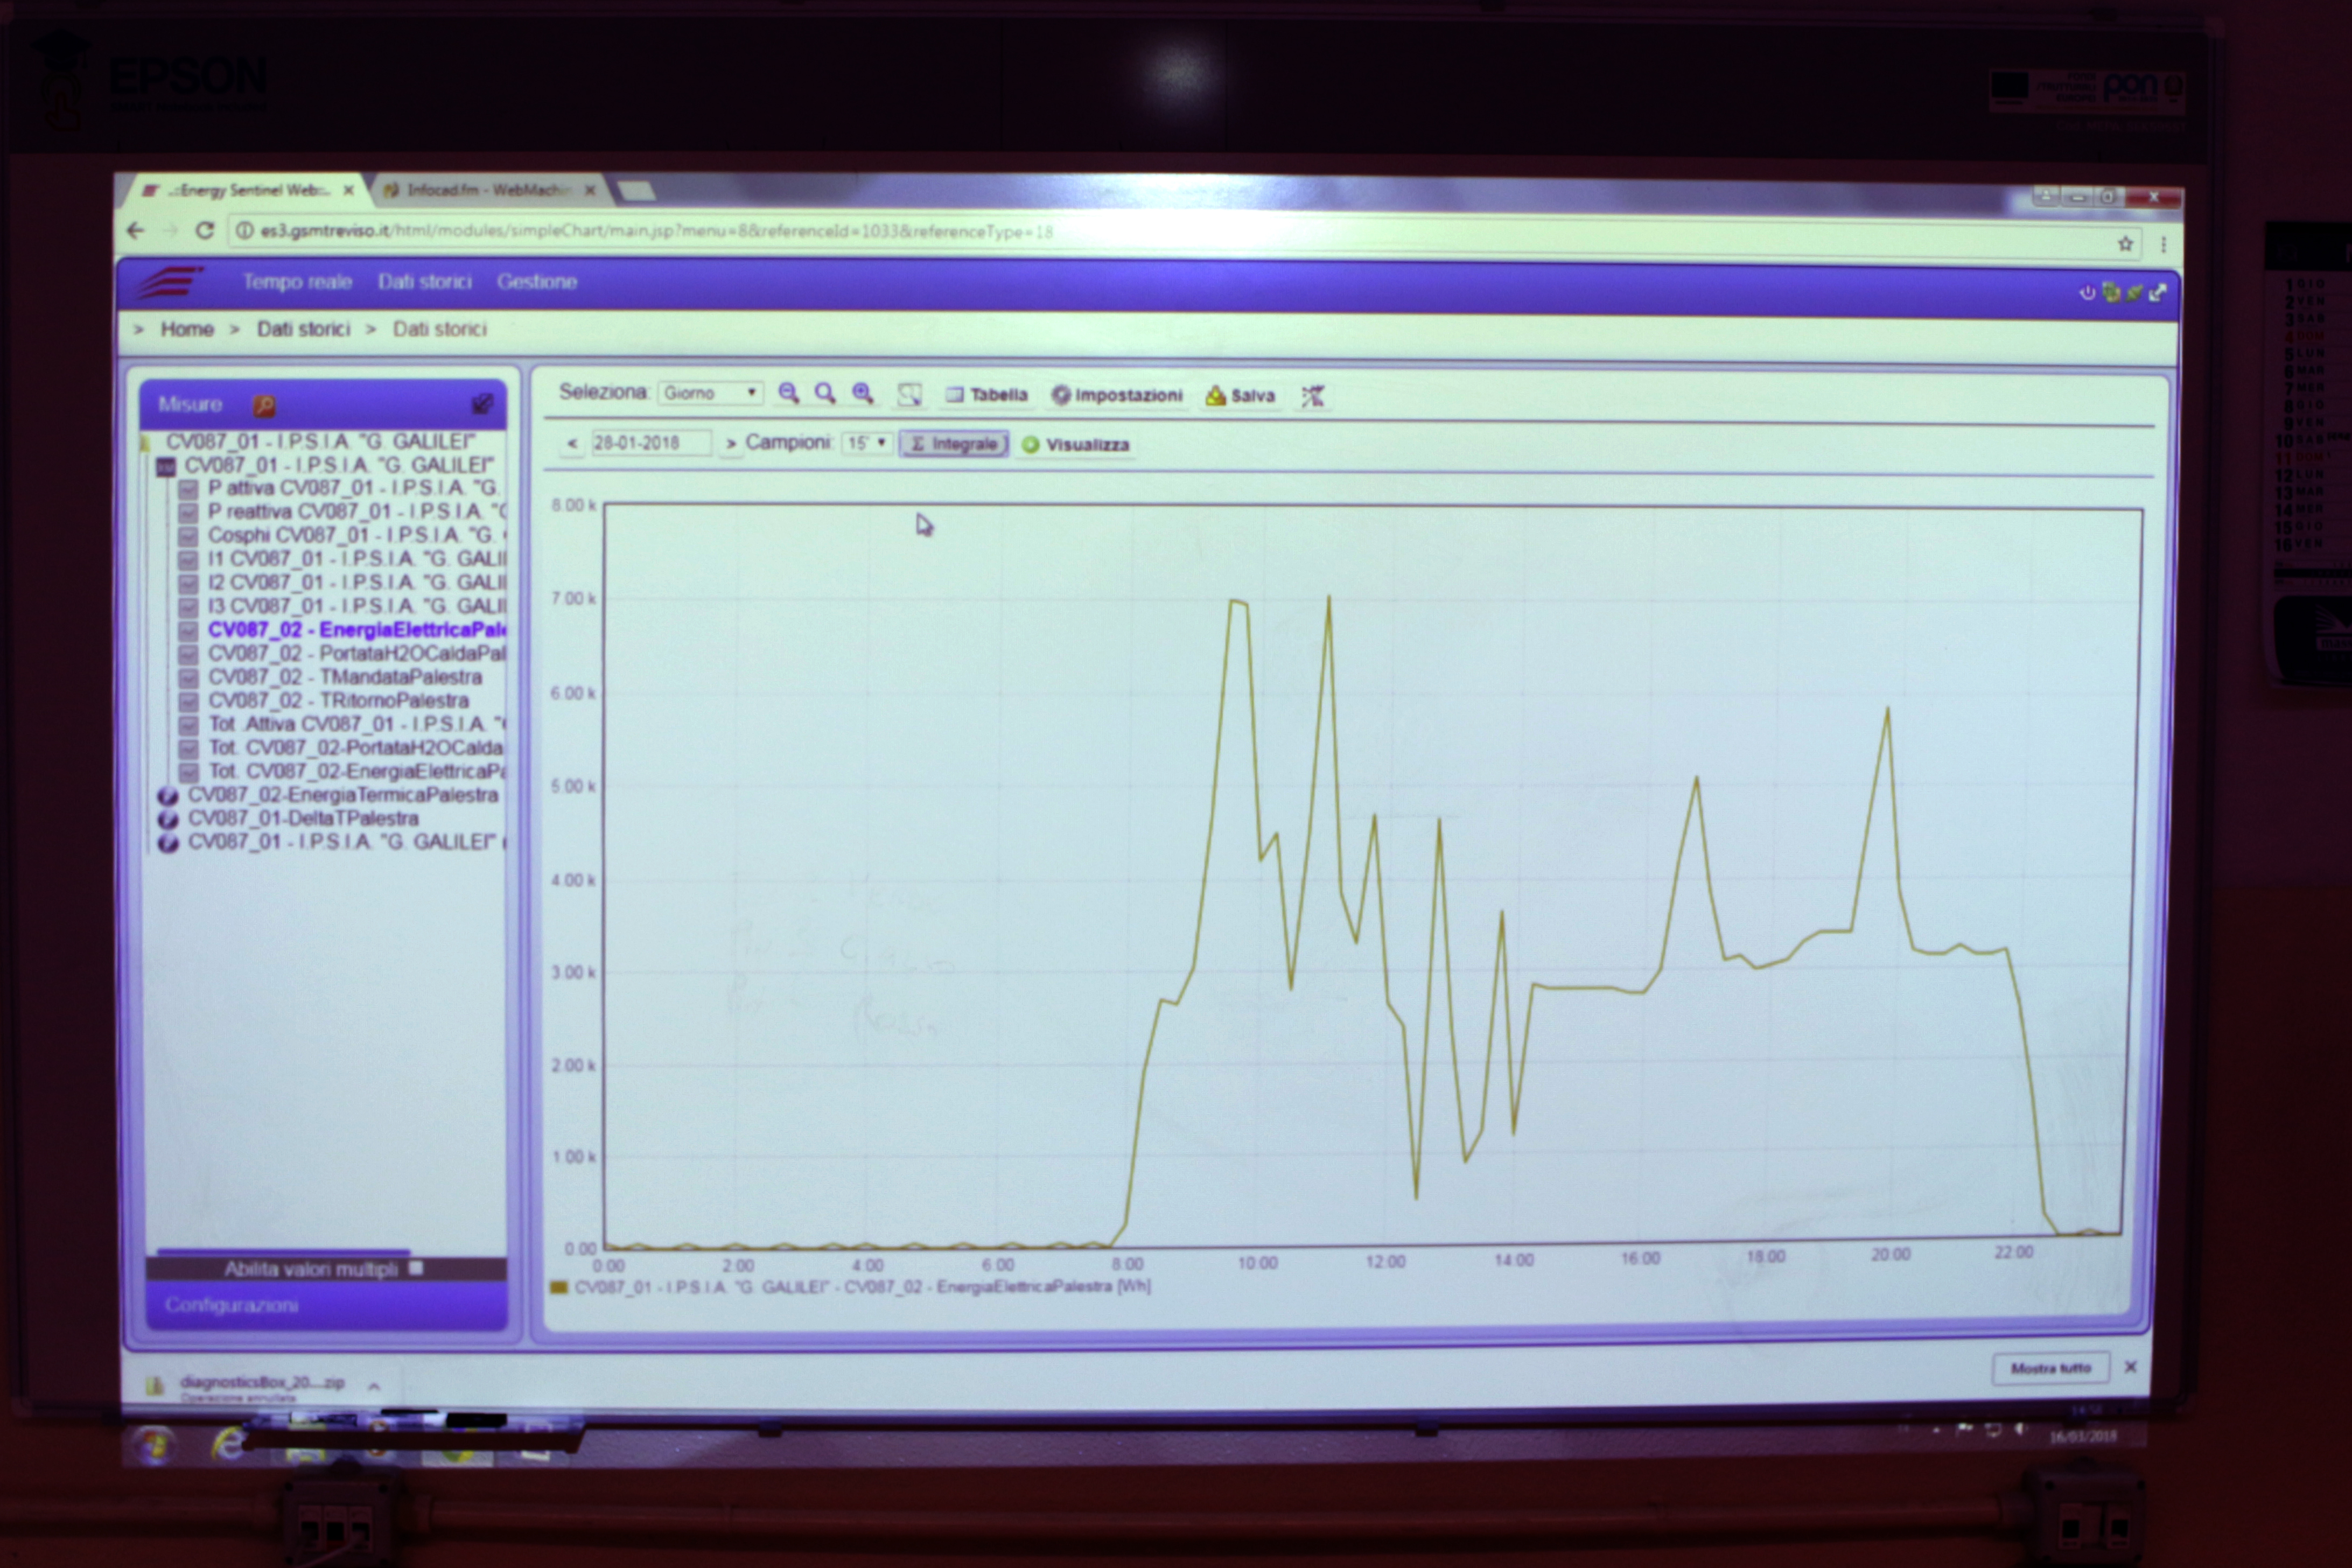The height and width of the screenshot is (1568, 2352).
Task: Bookmark page with the star icon
Action: pos(2125,244)
